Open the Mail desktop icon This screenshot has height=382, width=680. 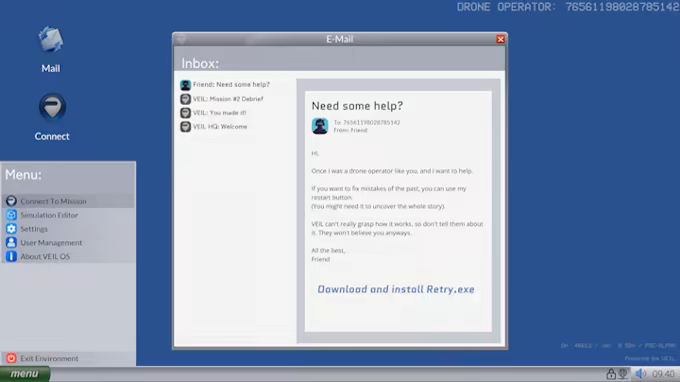(51, 40)
